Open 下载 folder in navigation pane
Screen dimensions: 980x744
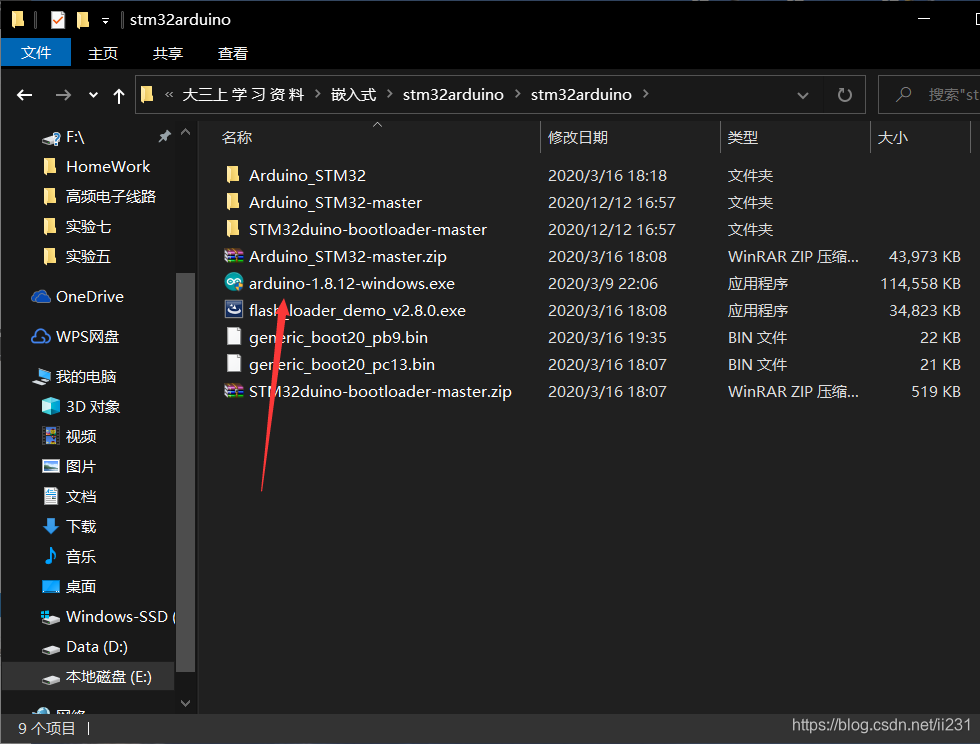[x=81, y=526]
